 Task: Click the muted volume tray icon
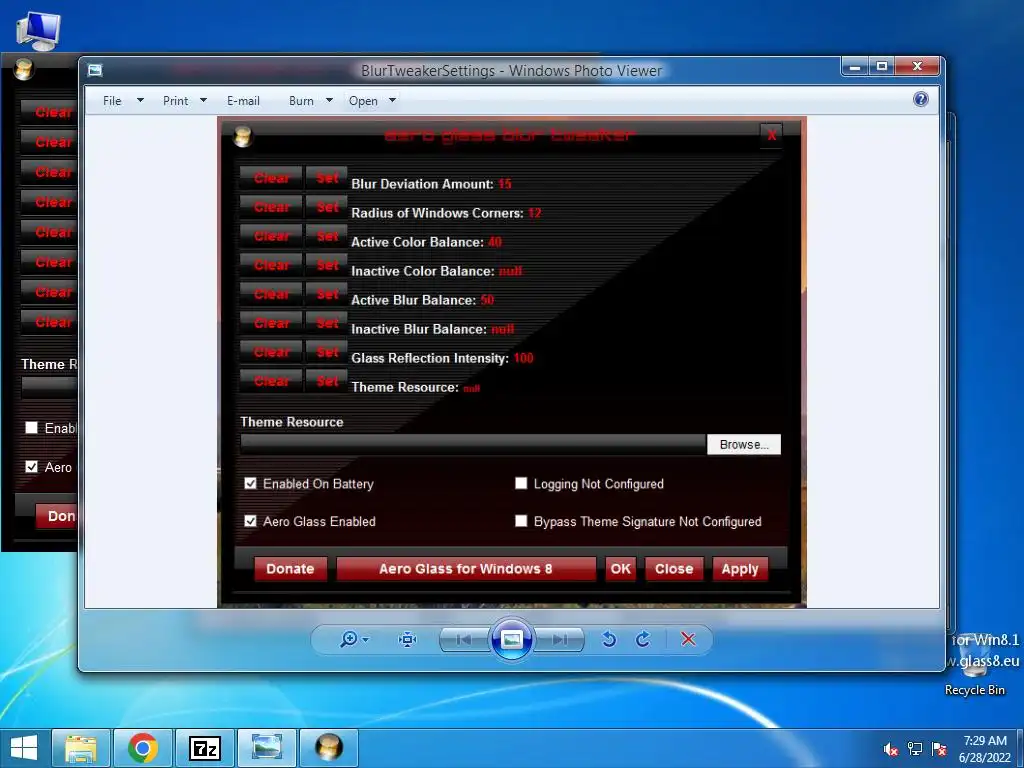890,749
